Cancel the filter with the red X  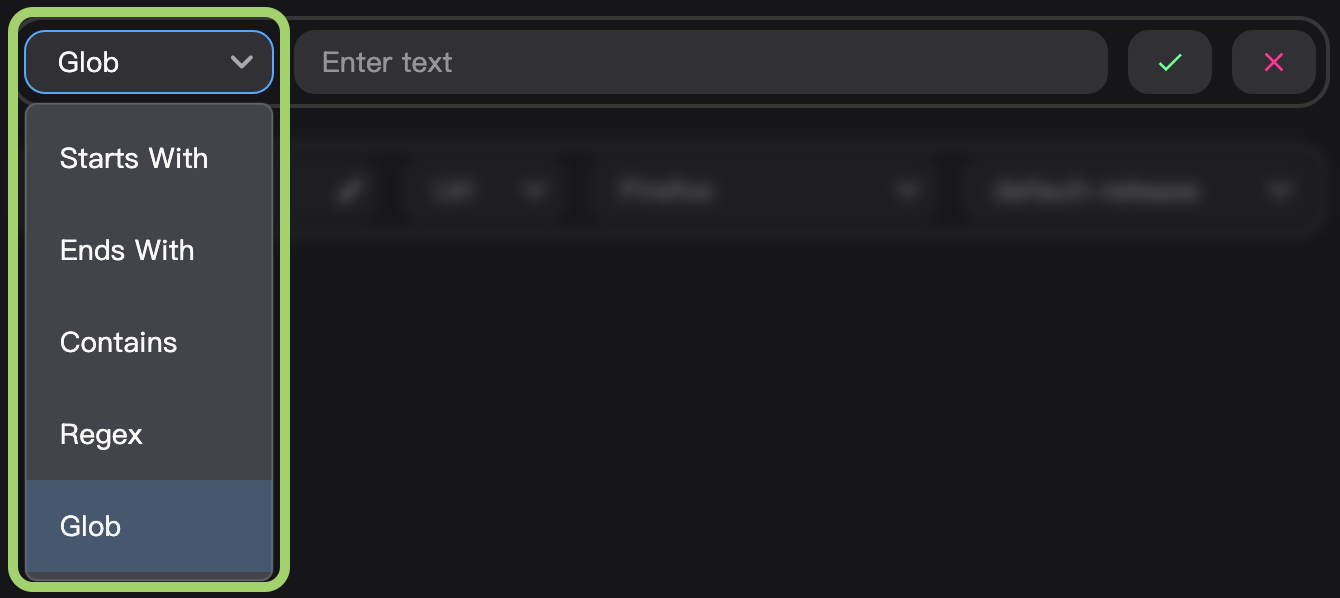coord(1274,62)
